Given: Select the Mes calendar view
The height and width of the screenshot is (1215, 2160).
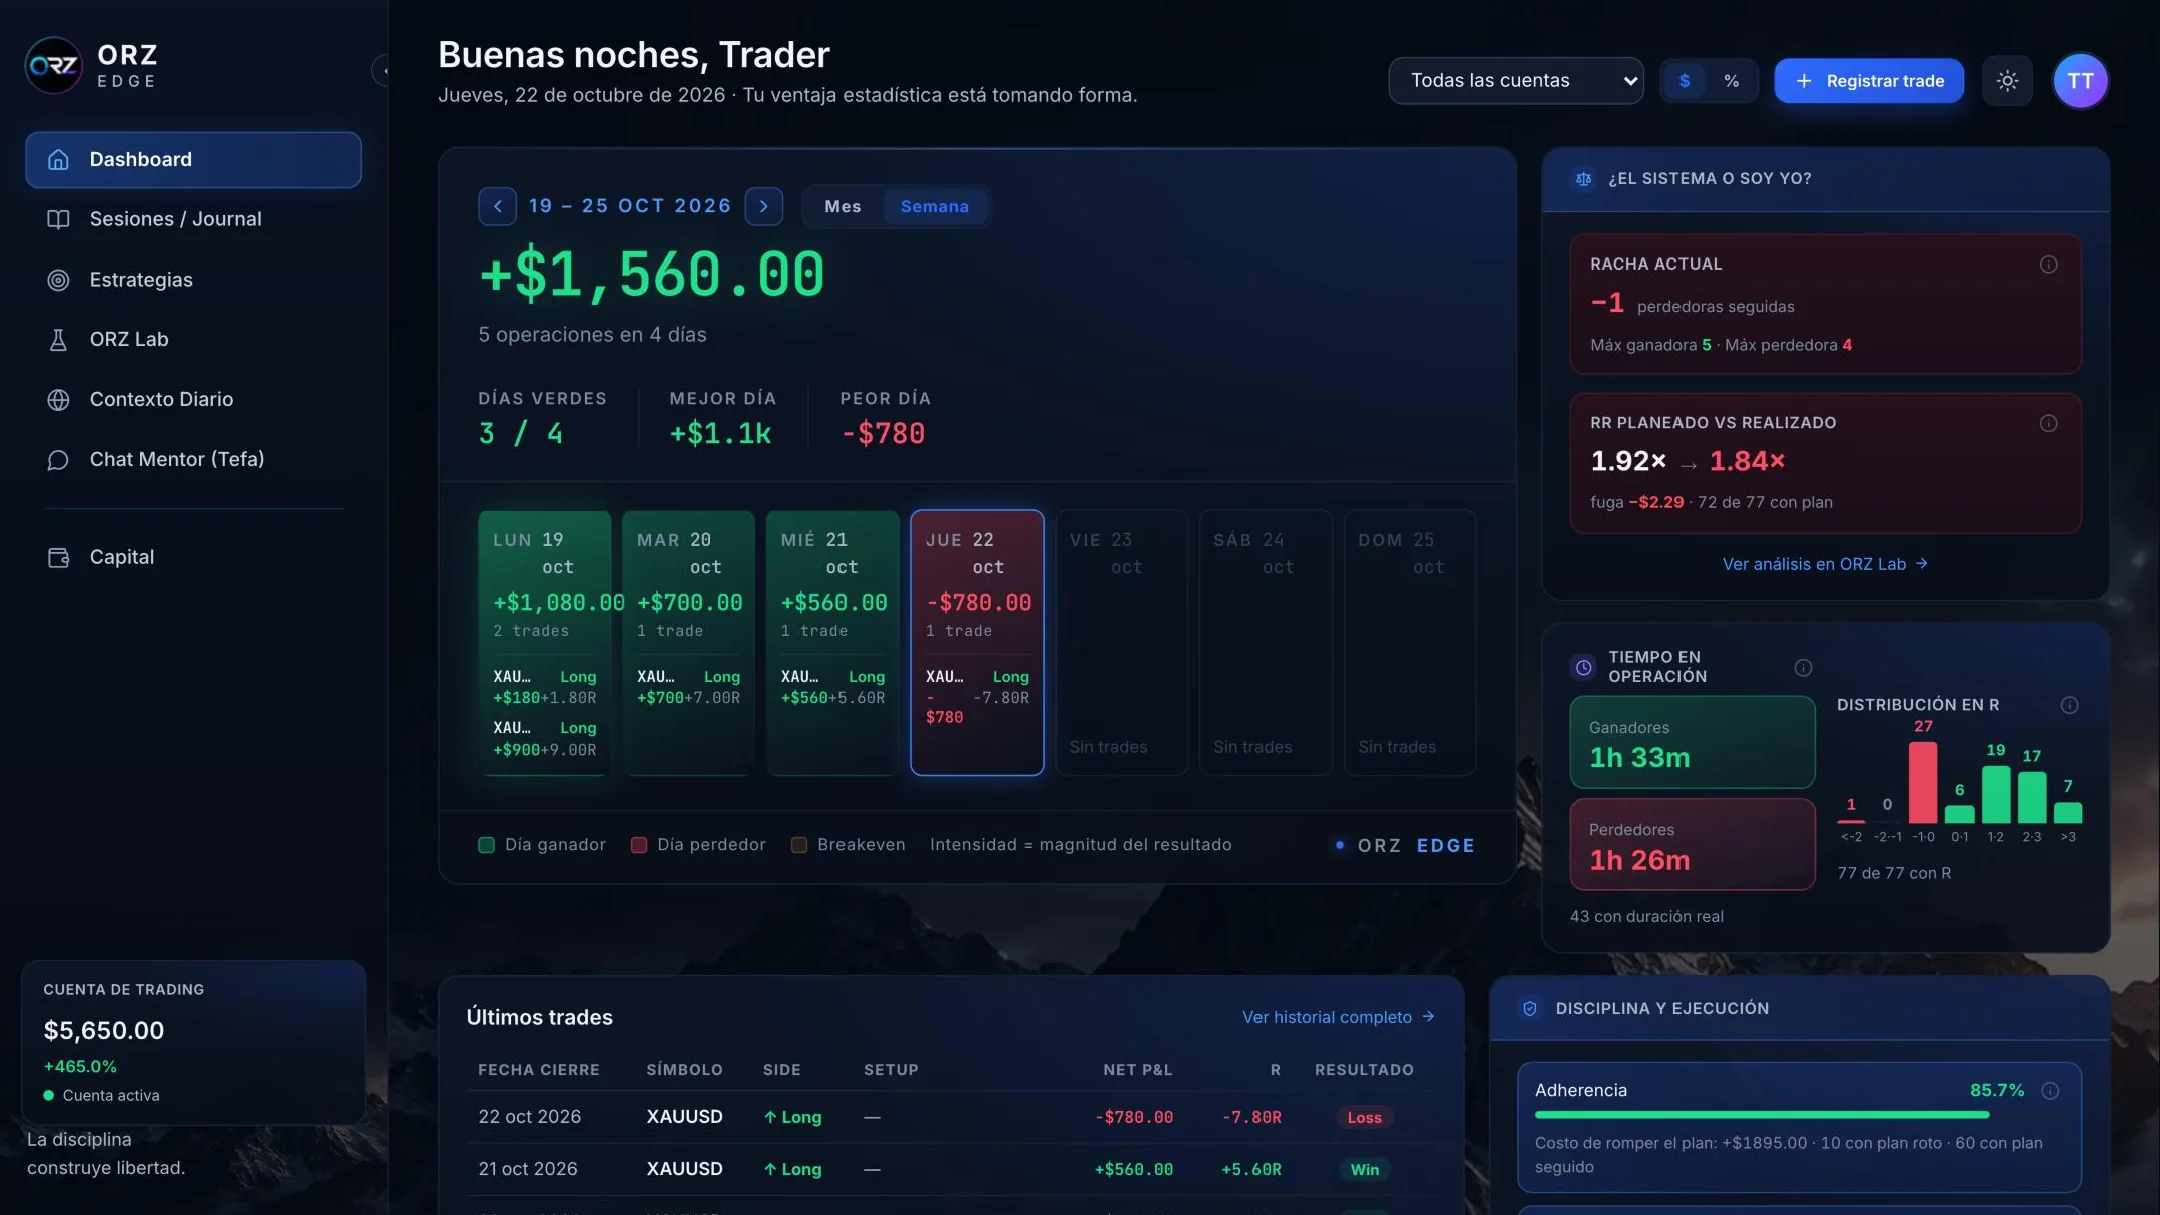Looking at the screenshot, I should coord(842,207).
